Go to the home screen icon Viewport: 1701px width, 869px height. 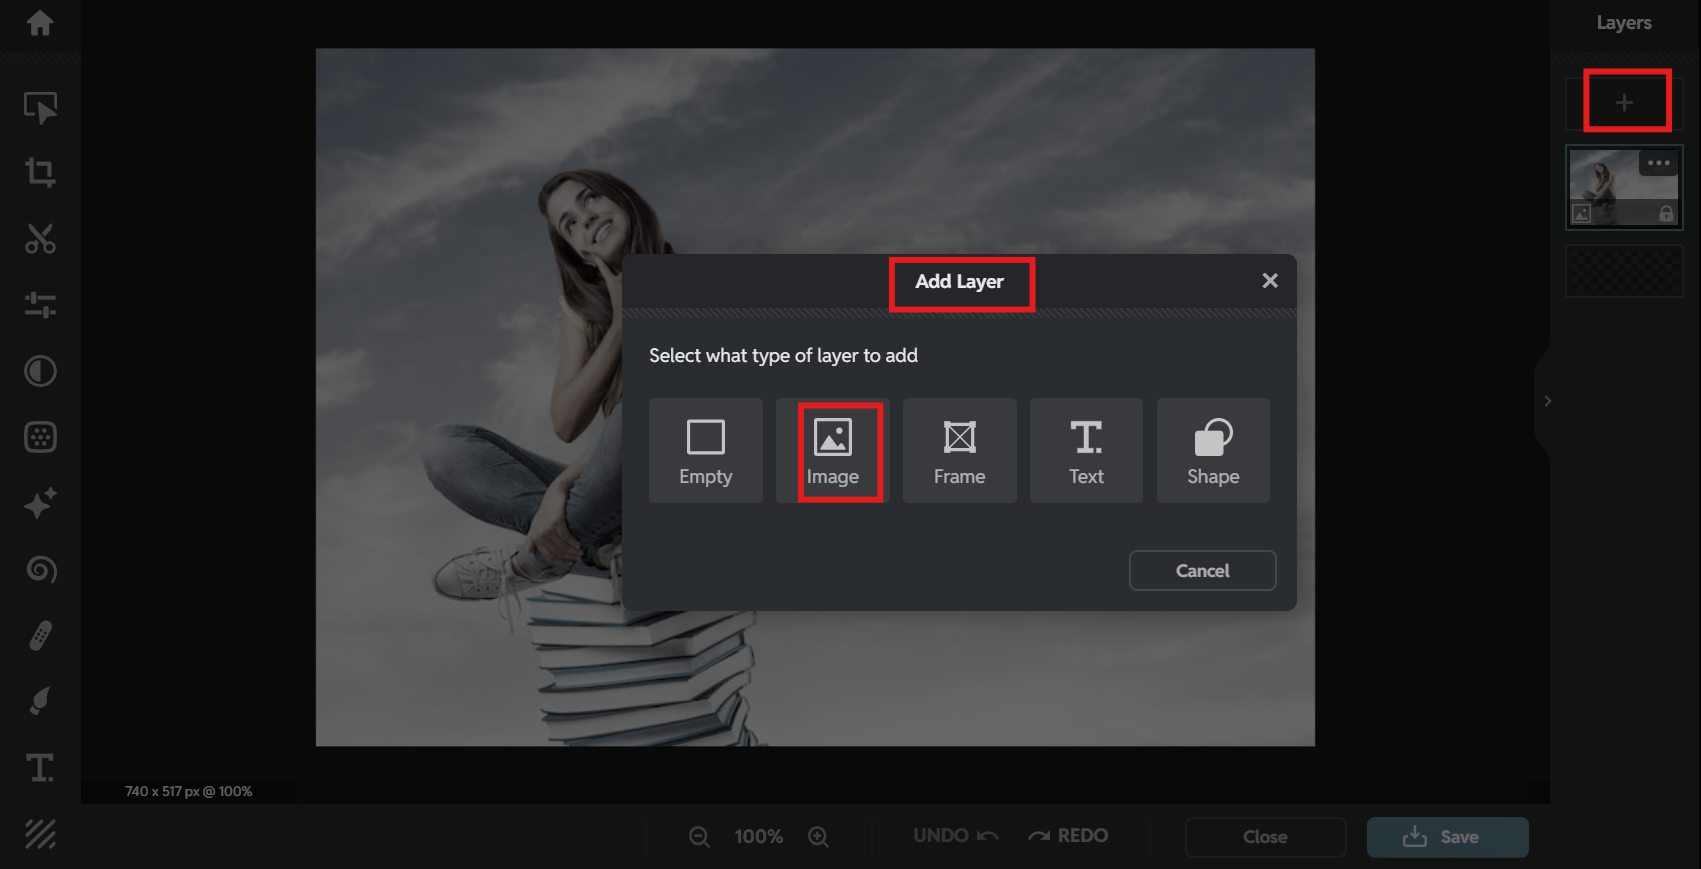[40, 23]
